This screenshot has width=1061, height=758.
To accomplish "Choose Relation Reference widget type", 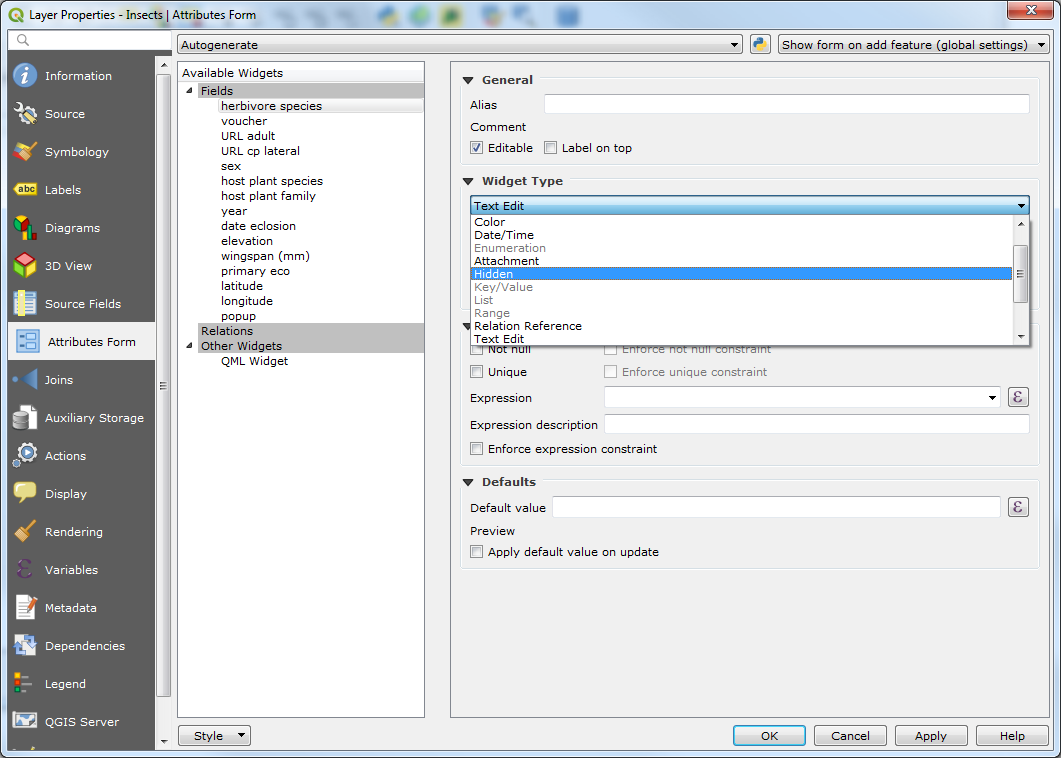I will click(741, 326).
